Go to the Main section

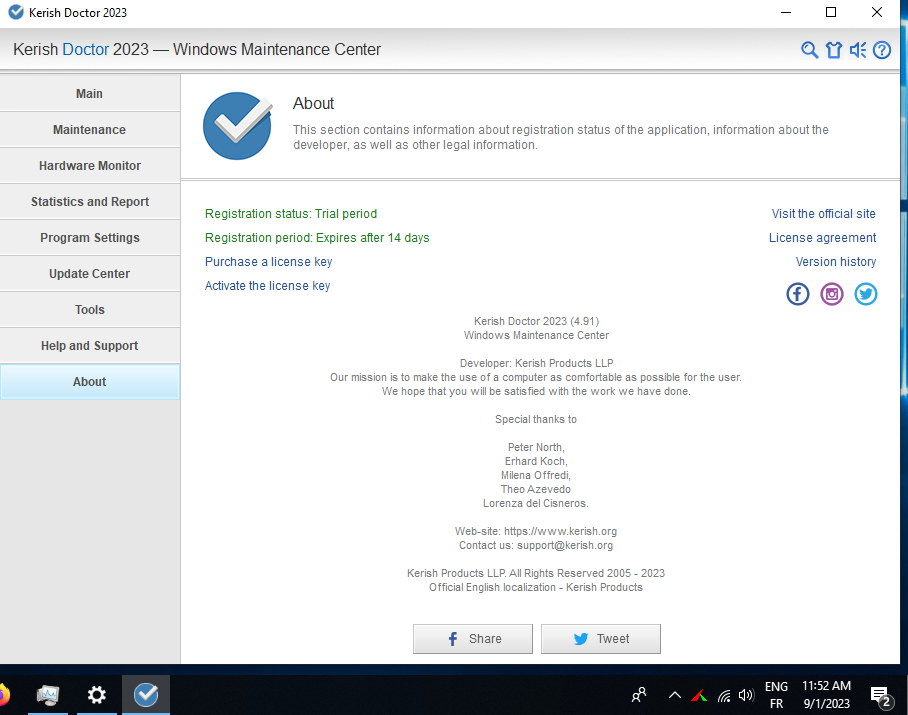(90, 94)
